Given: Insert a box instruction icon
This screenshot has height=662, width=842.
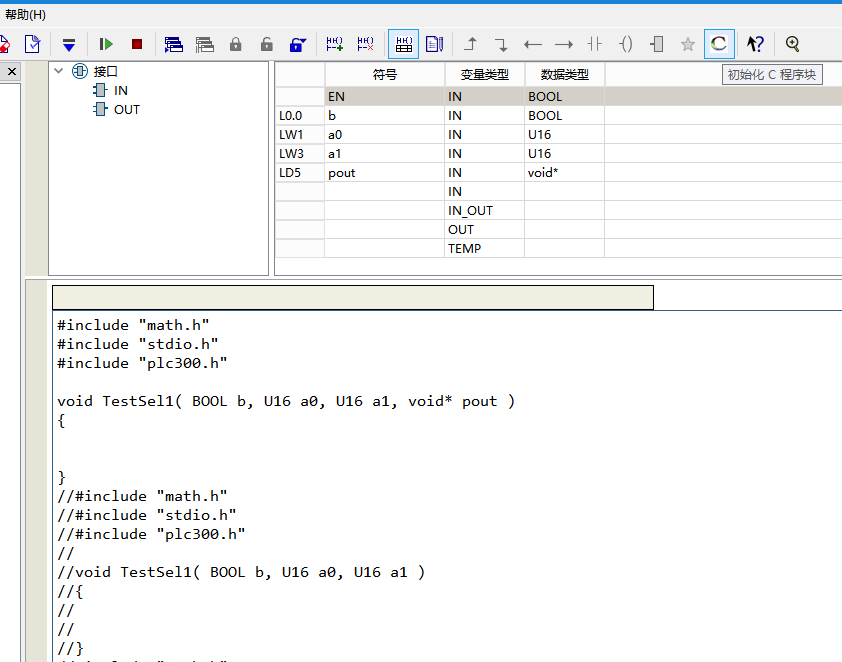Looking at the screenshot, I should [657, 44].
